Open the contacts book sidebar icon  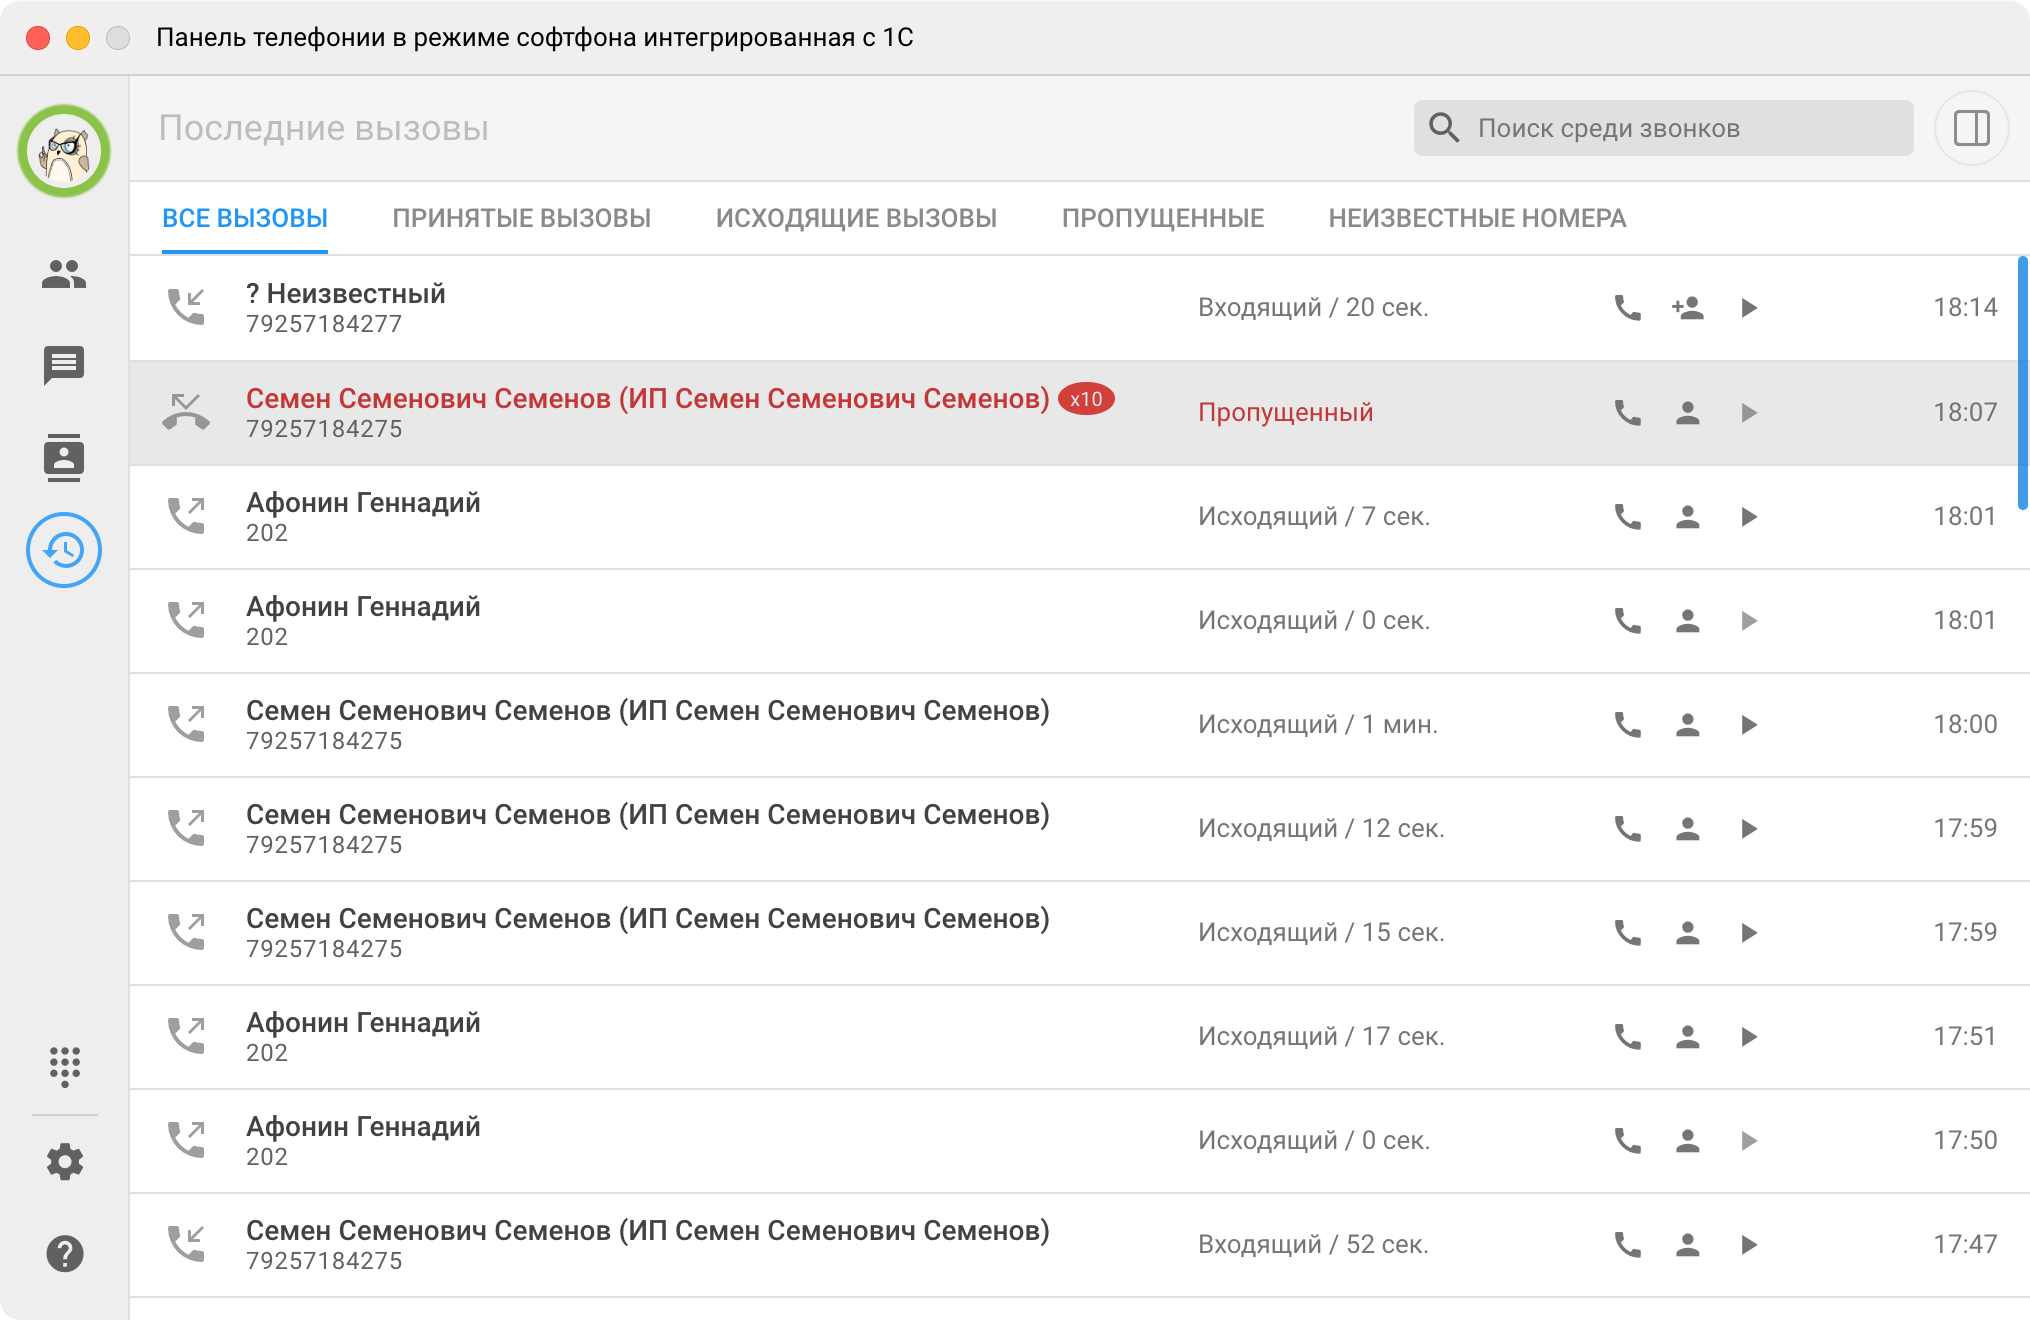(x=64, y=458)
